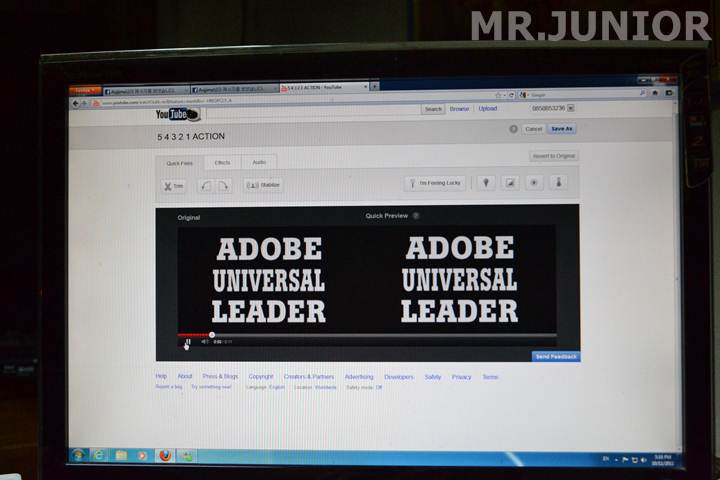Open the Creators & Partners footer link
Screen dimensions: 720x480
(x=309, y=377)
